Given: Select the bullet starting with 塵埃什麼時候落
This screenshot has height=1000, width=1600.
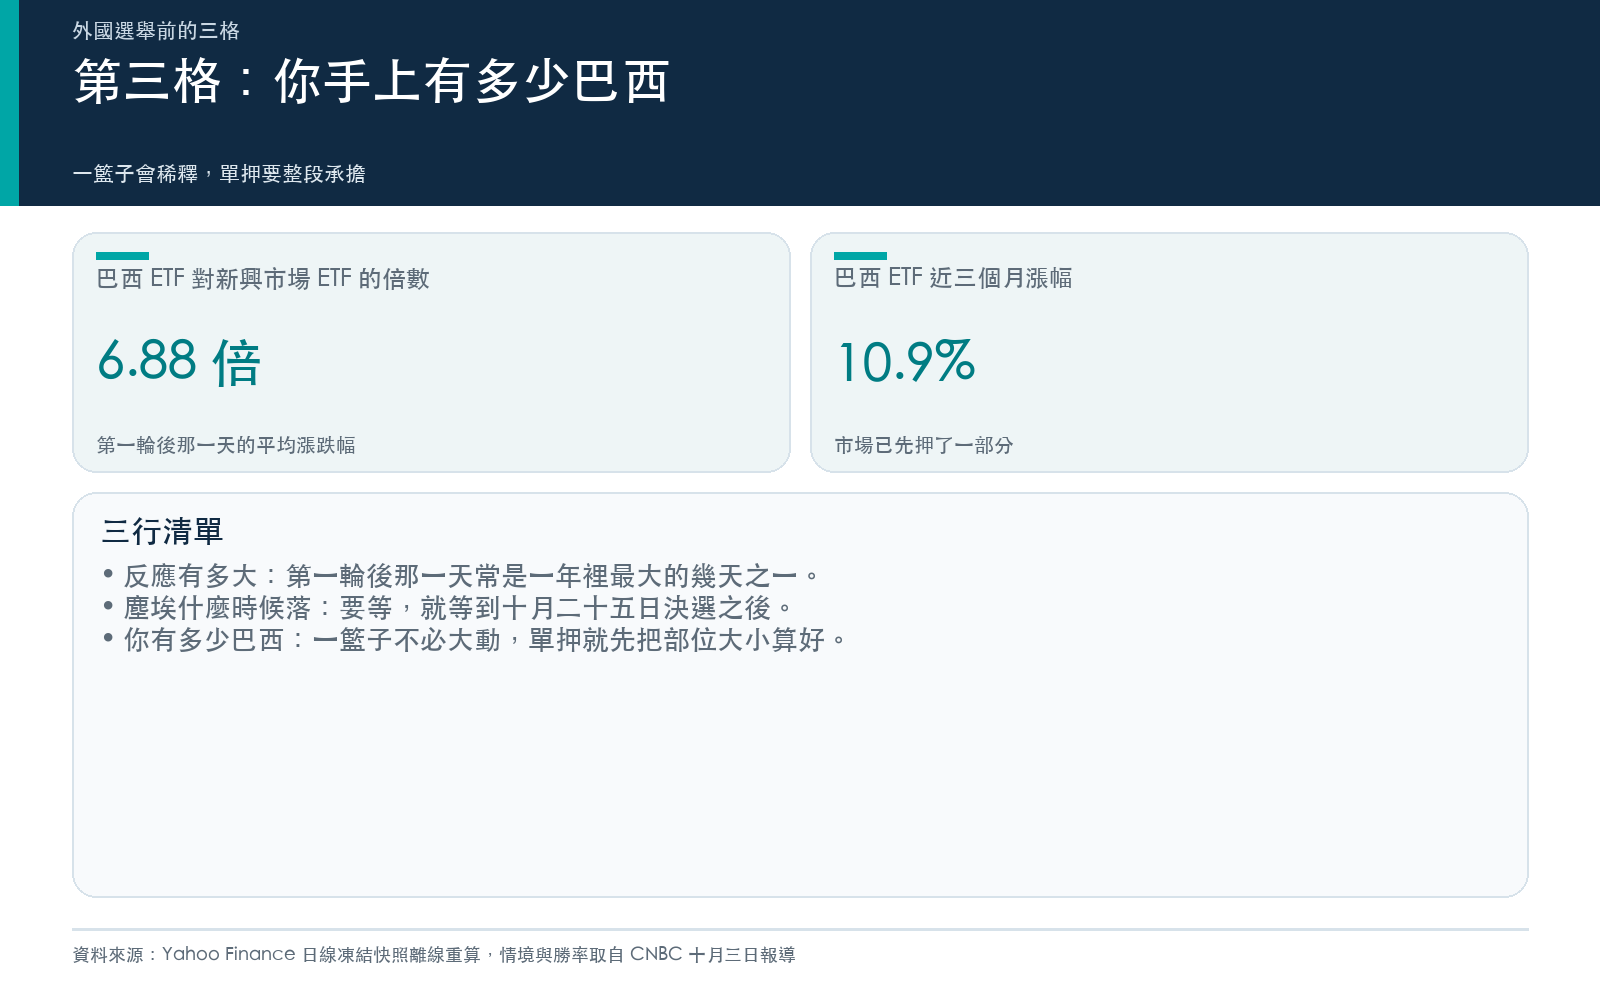Looking at the screenshot, I should [448, 608].
